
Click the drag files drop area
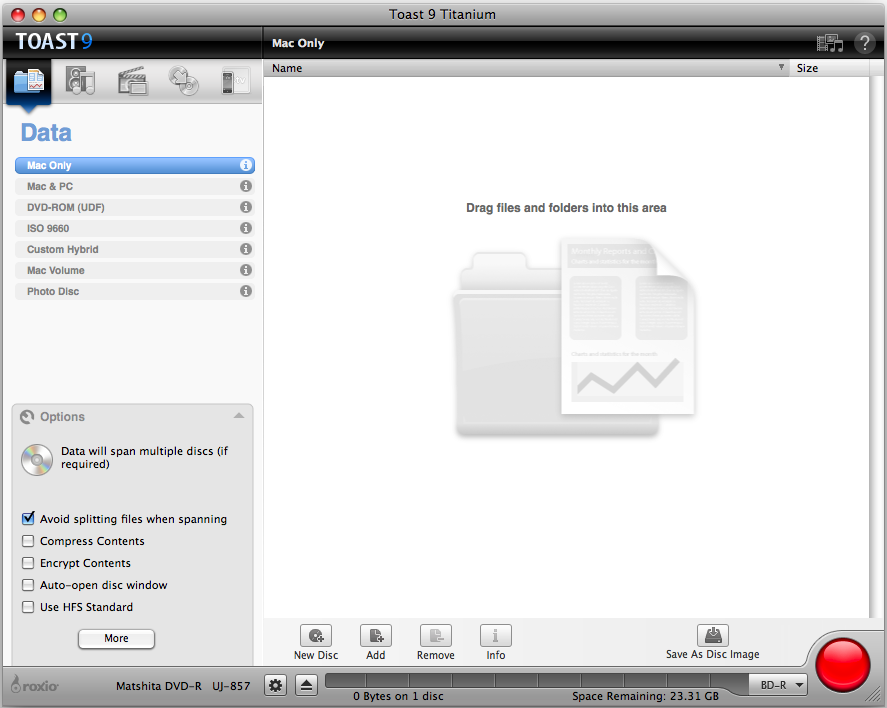pos(566,346)
